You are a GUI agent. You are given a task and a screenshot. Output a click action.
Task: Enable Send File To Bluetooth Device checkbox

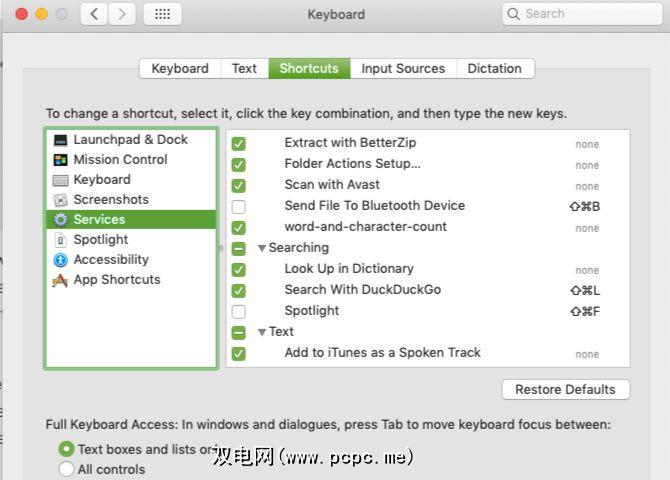pyautogui.click(x=239, y=207)
